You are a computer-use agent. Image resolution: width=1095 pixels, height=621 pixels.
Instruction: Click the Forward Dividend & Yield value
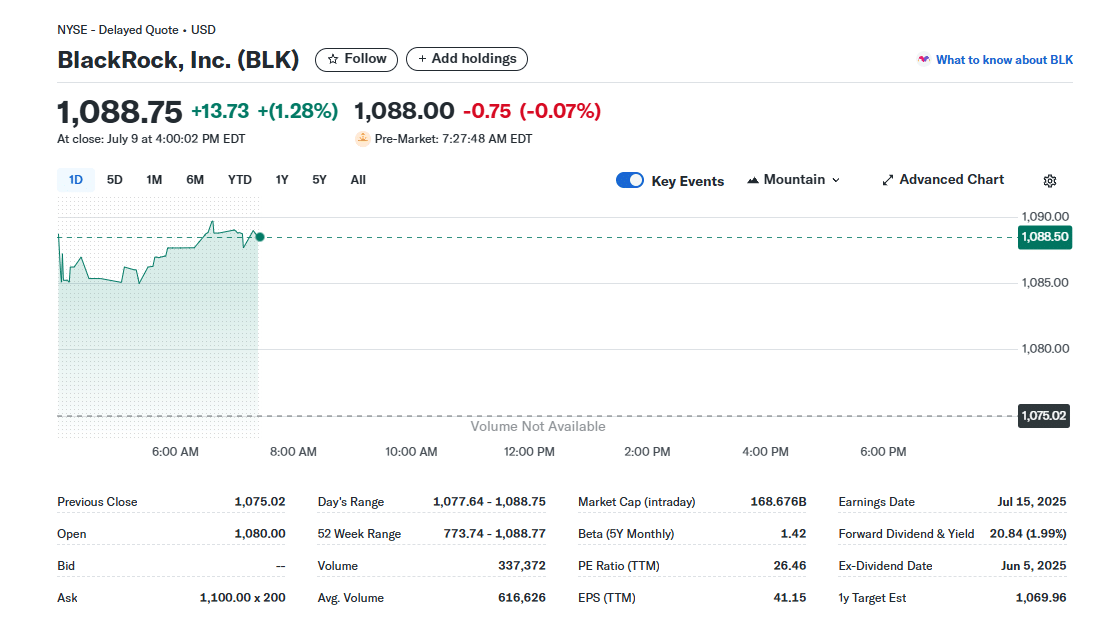[1028, 534]
